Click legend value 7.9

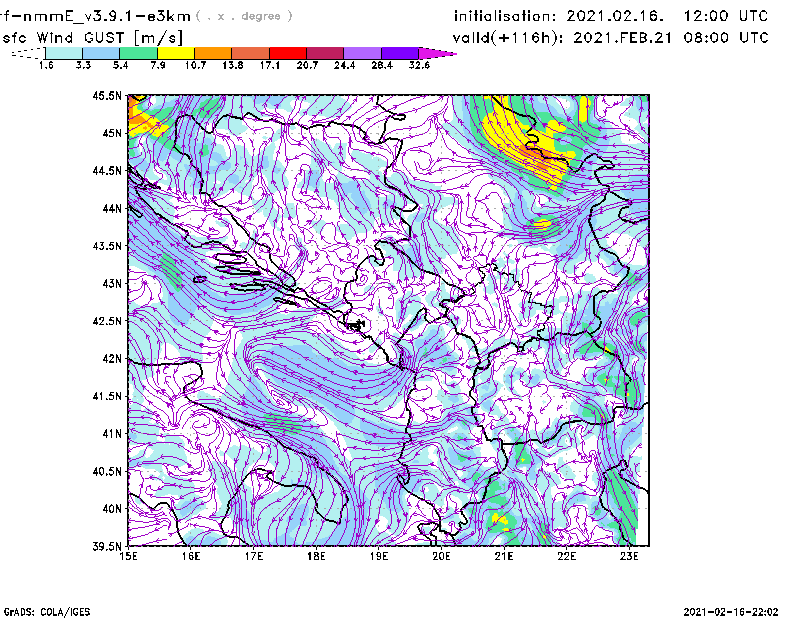click(158, 65)
